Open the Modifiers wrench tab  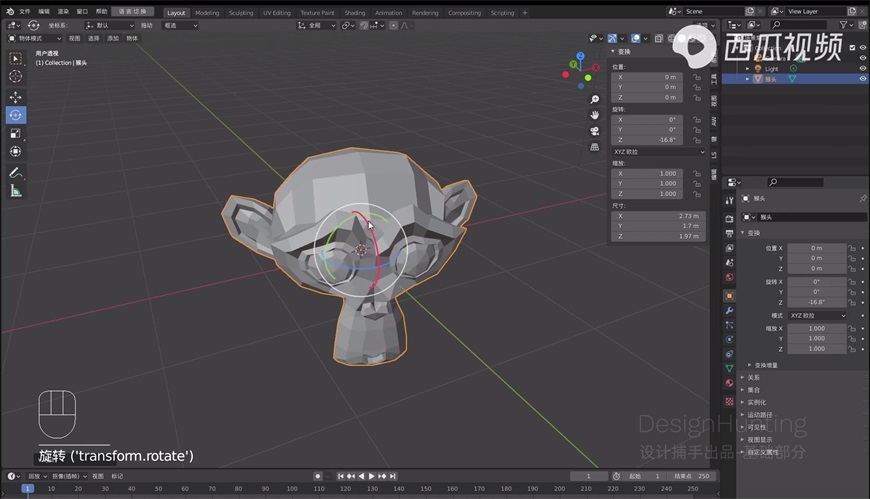[729, 310]
